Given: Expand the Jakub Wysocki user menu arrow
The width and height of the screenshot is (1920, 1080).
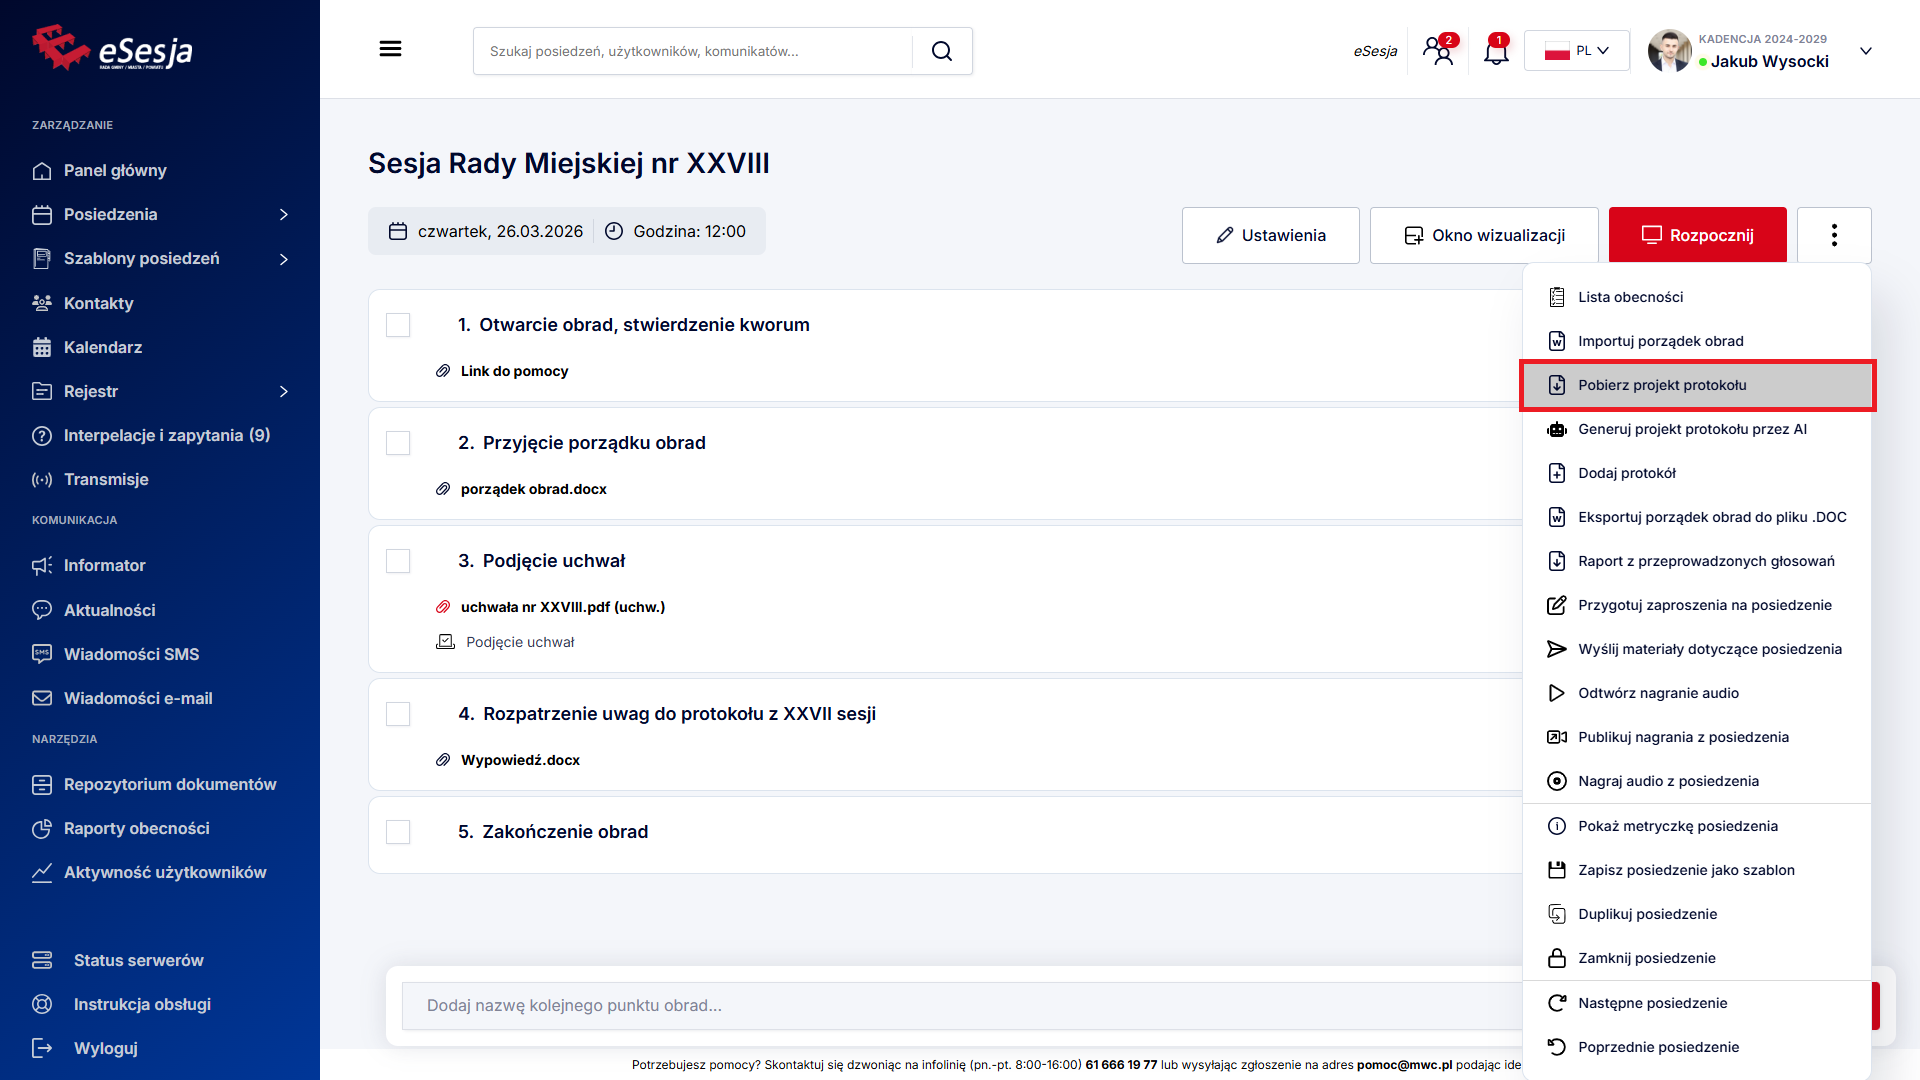Looking at the screenshot, I should (x=1865, y=51).
